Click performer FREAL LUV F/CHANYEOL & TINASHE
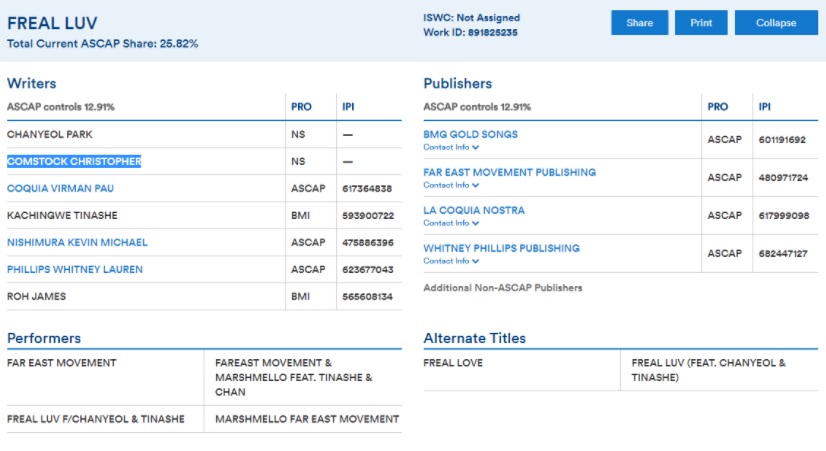The height and width of the screenshot is (451, 826). click(x=96, y=419)
